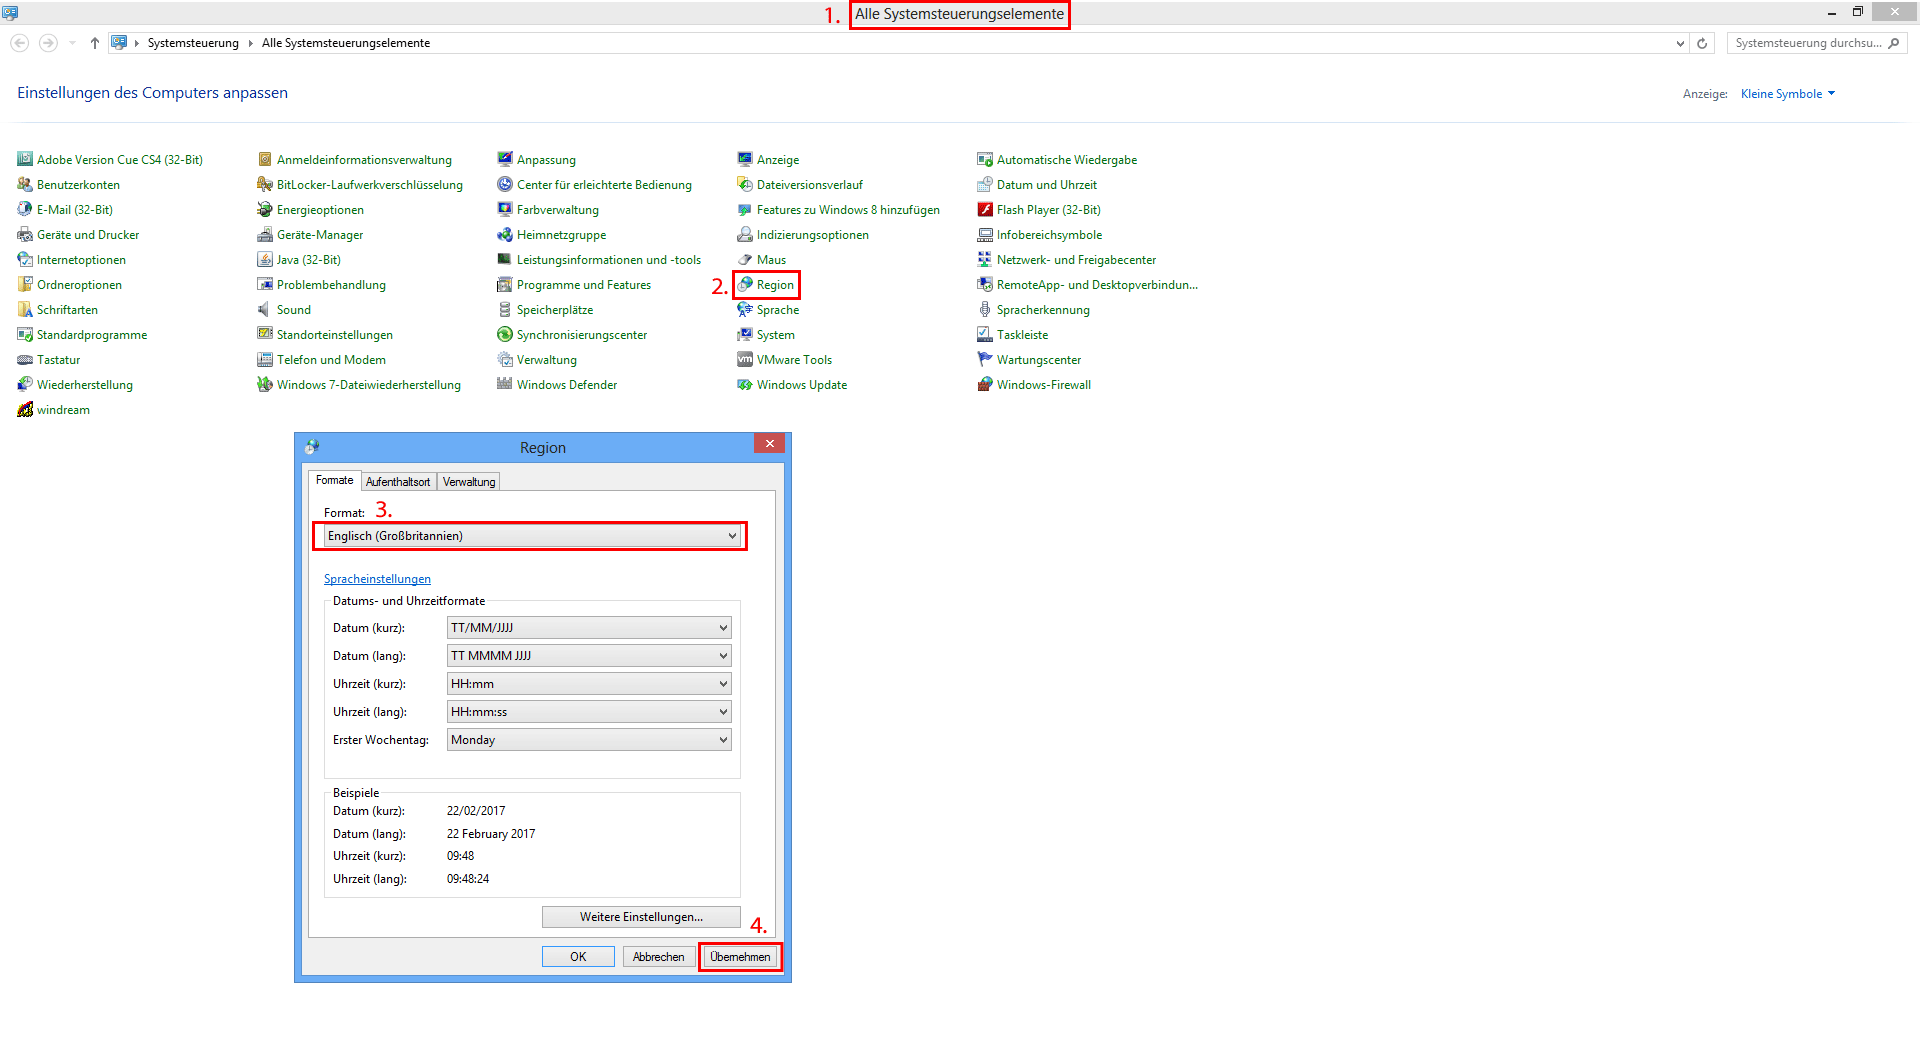Open the Windows-Firewall icon
The width and height of the screenshot is (1921, 1041).
[985, 385]
